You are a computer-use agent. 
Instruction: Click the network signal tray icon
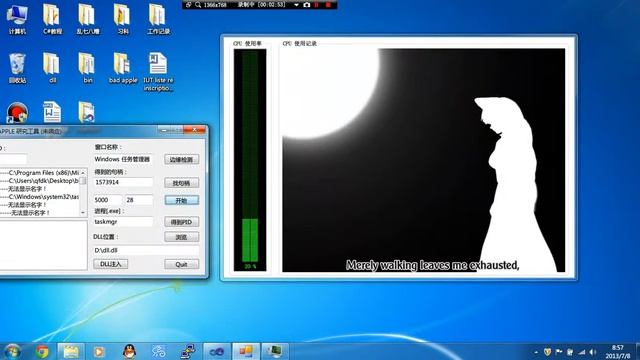581,352
